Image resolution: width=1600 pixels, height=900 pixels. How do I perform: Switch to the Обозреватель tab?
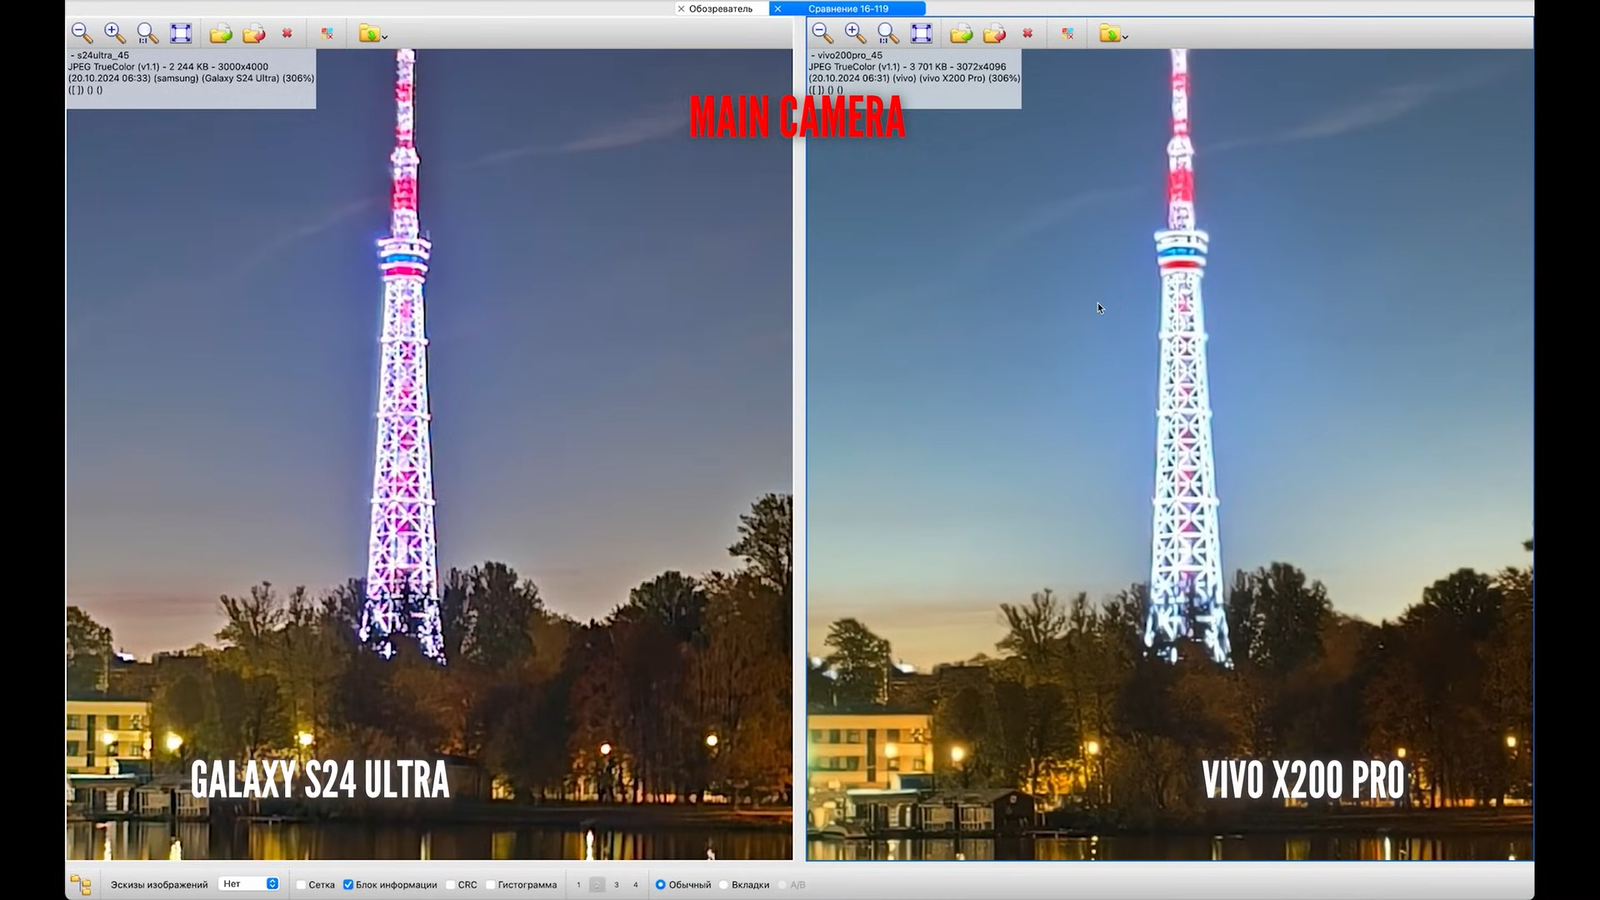(x=720, y=8)
